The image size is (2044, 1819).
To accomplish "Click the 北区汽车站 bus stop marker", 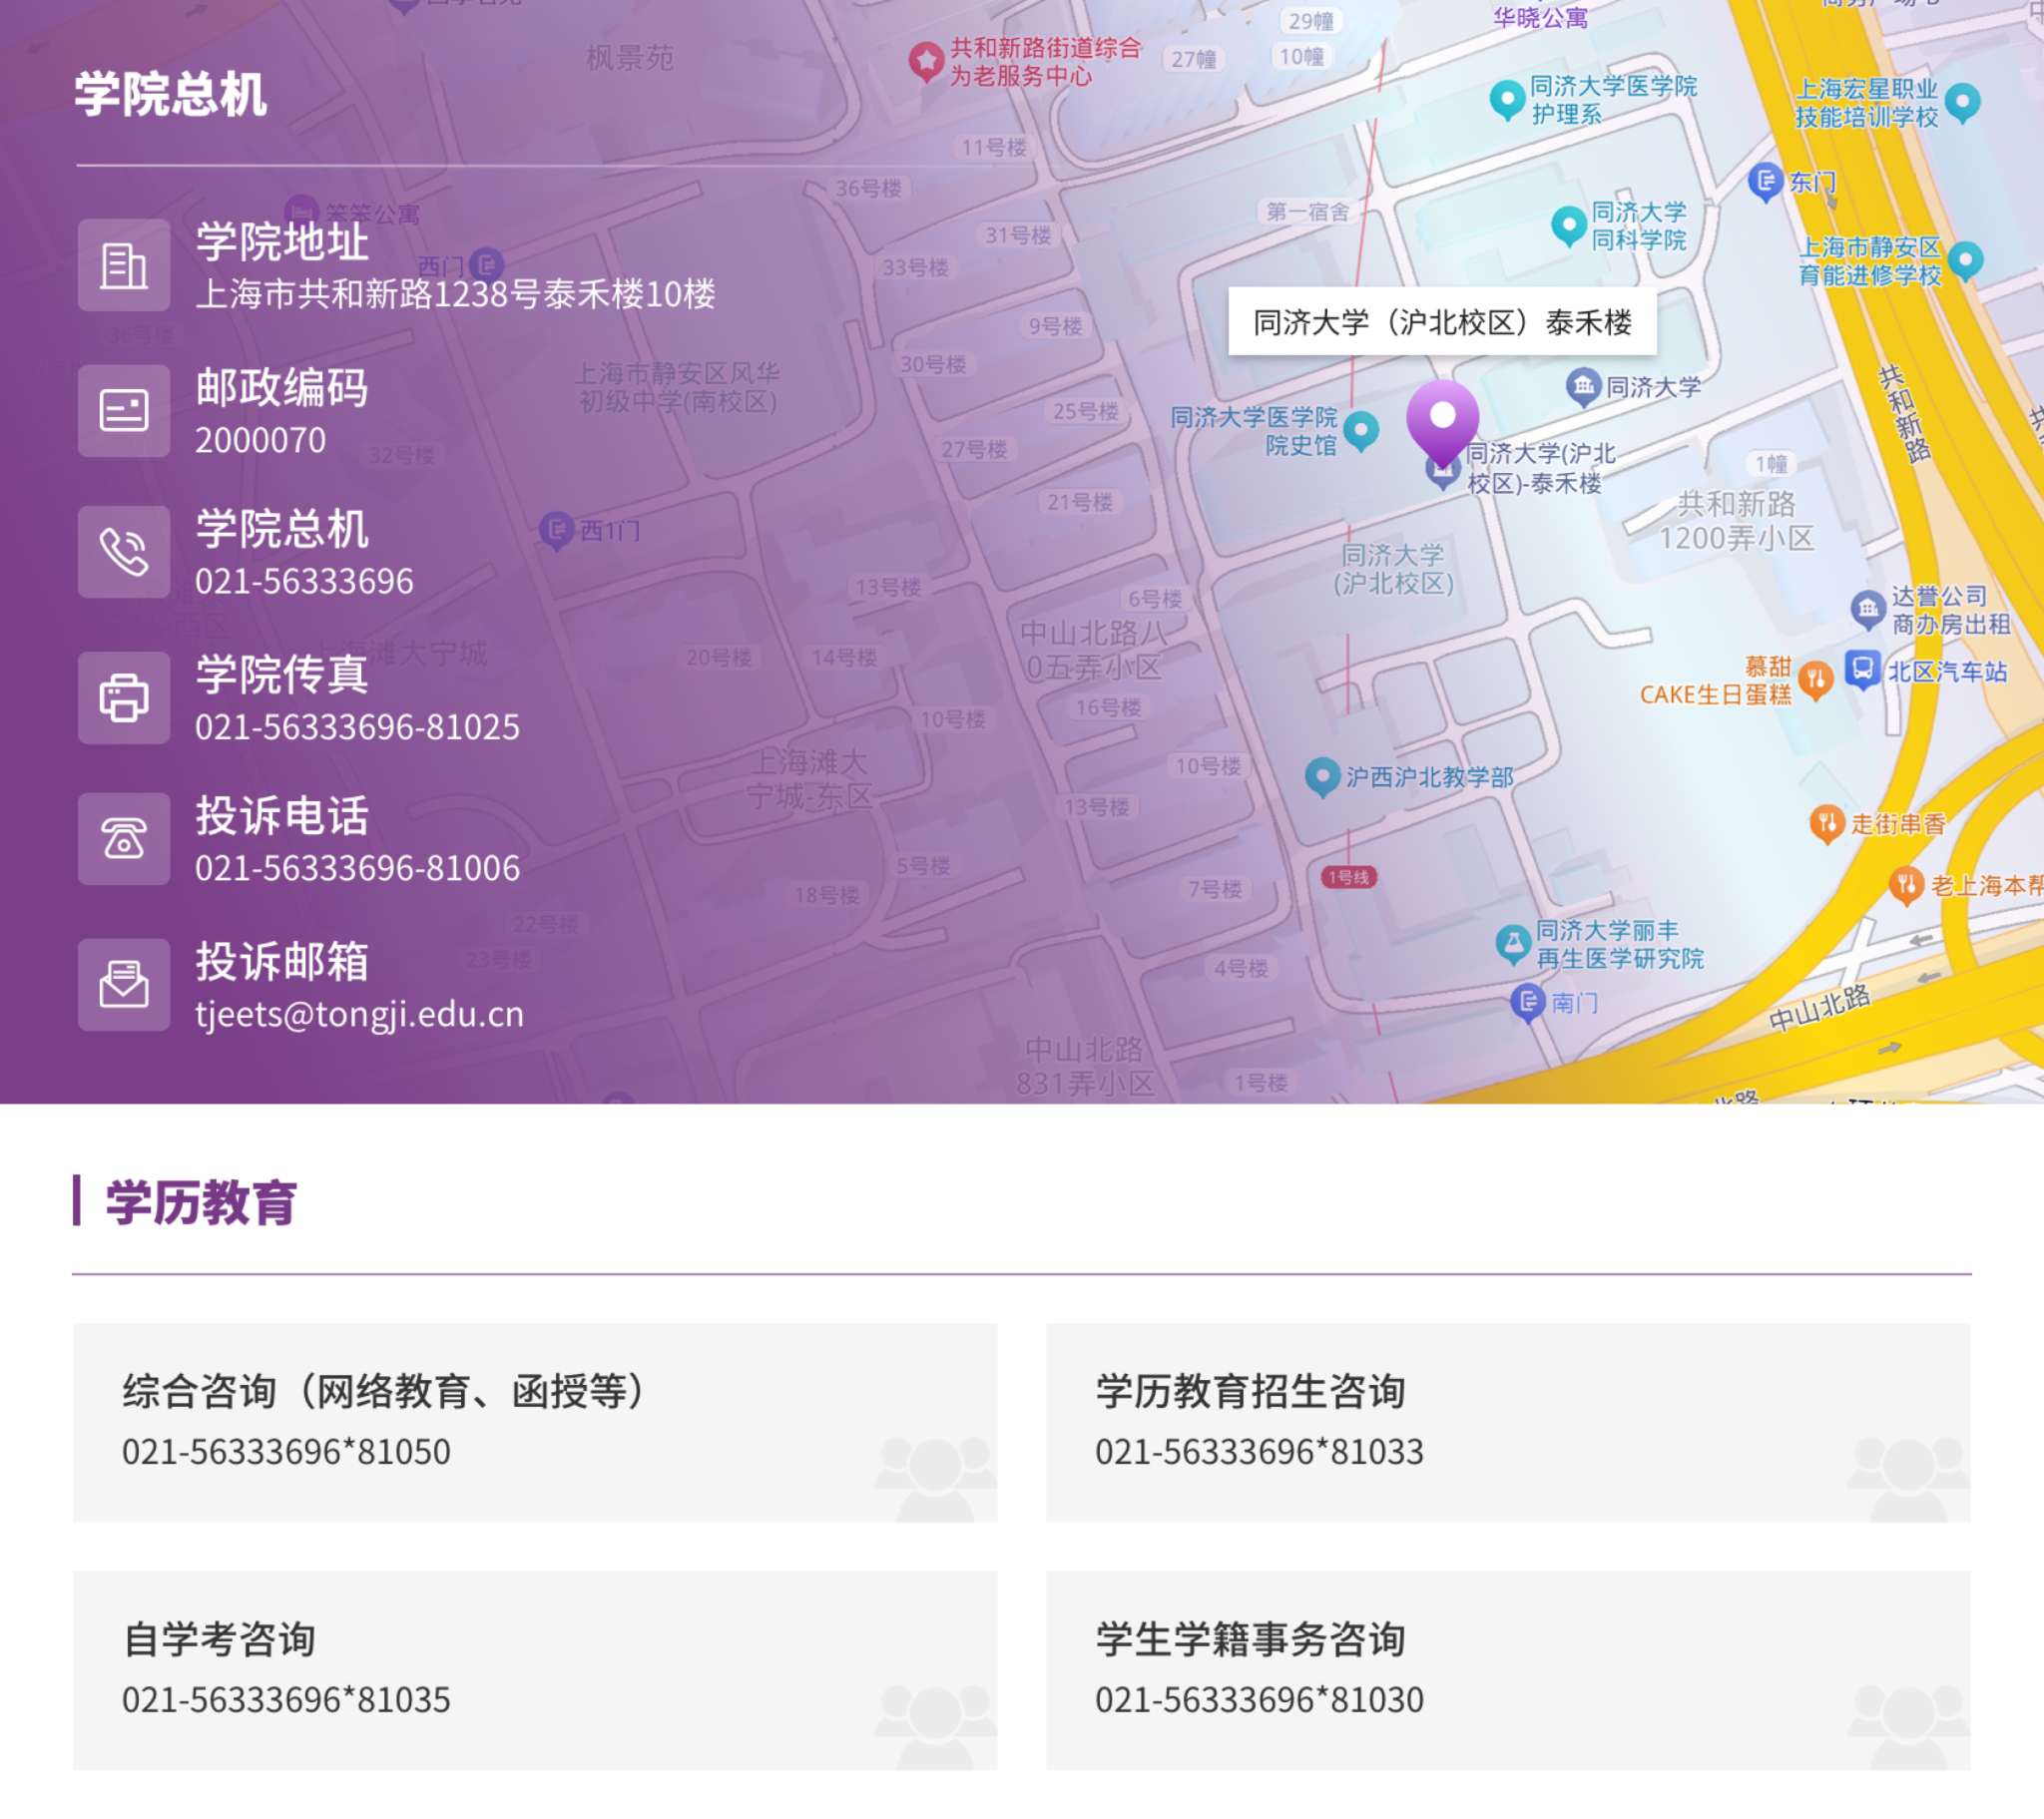I will coord(1862,669).
